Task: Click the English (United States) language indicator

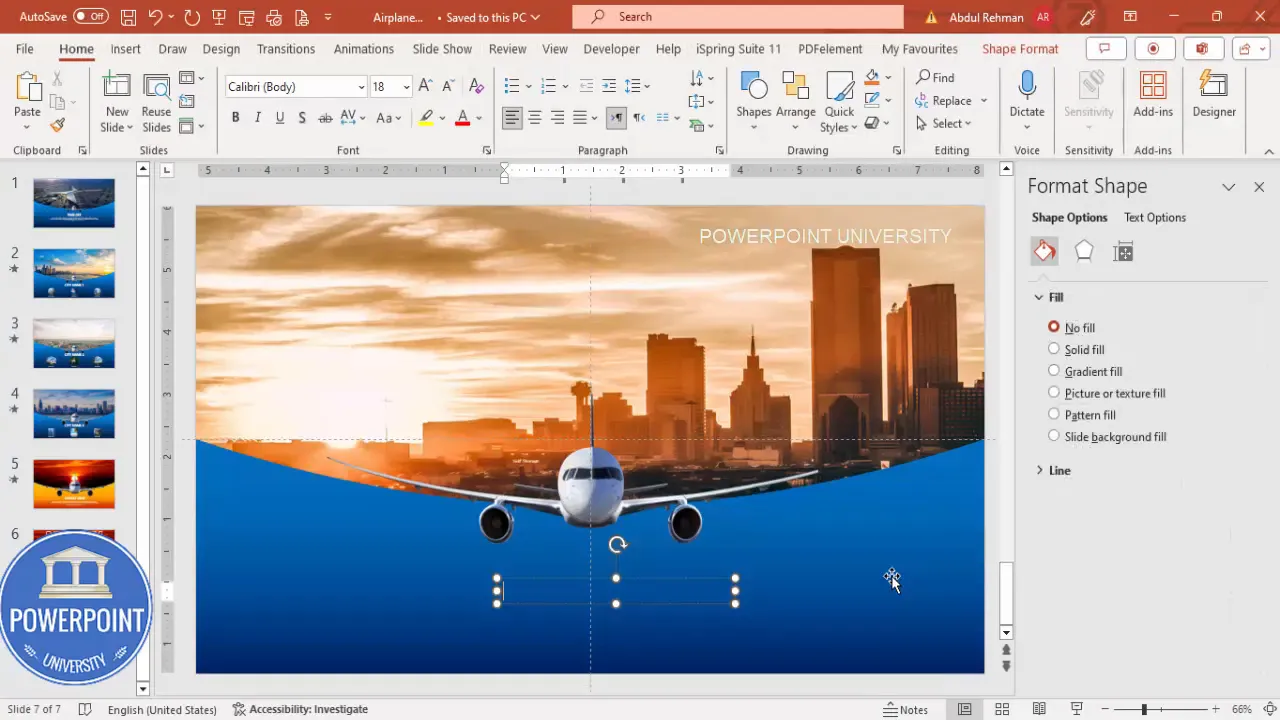Action: pyautogui.click(x=162, y=709)
